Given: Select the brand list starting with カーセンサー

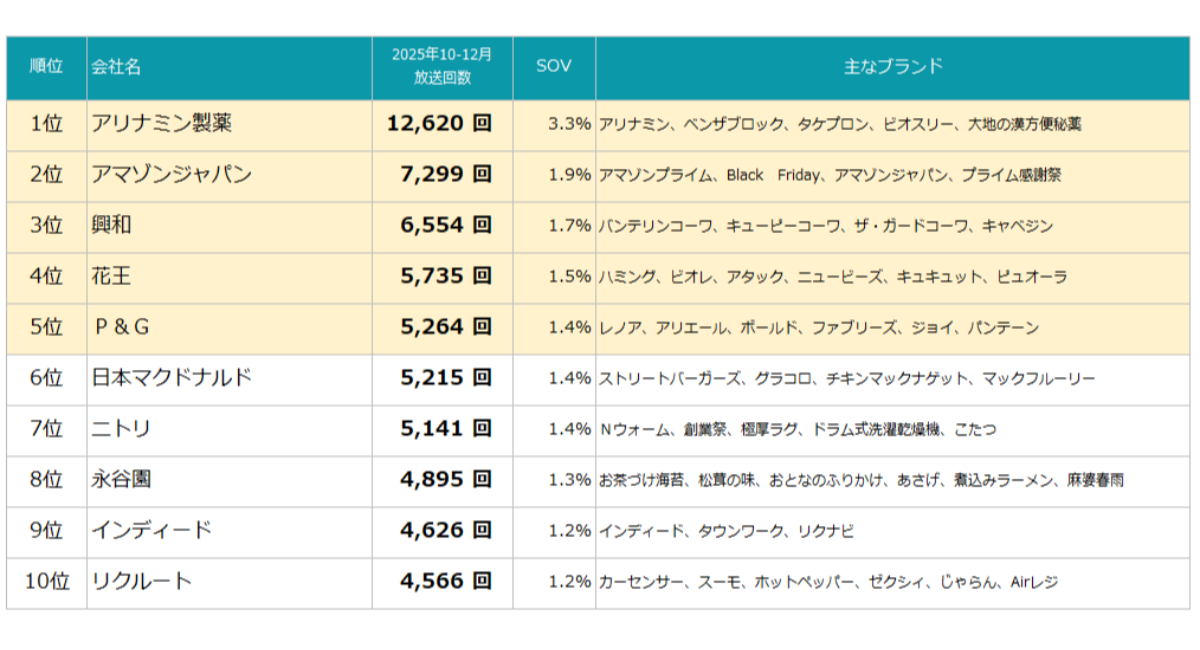Looking at the screenshot, I should point(828,582).
